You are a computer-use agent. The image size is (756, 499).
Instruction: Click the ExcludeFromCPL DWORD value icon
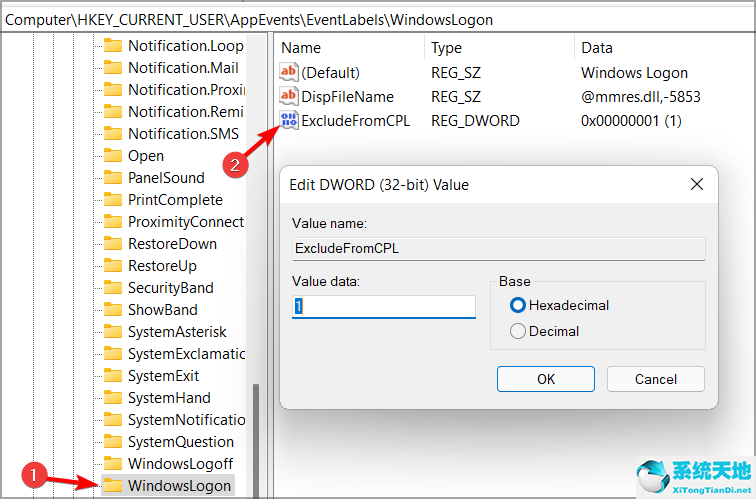tap(289, 121)
